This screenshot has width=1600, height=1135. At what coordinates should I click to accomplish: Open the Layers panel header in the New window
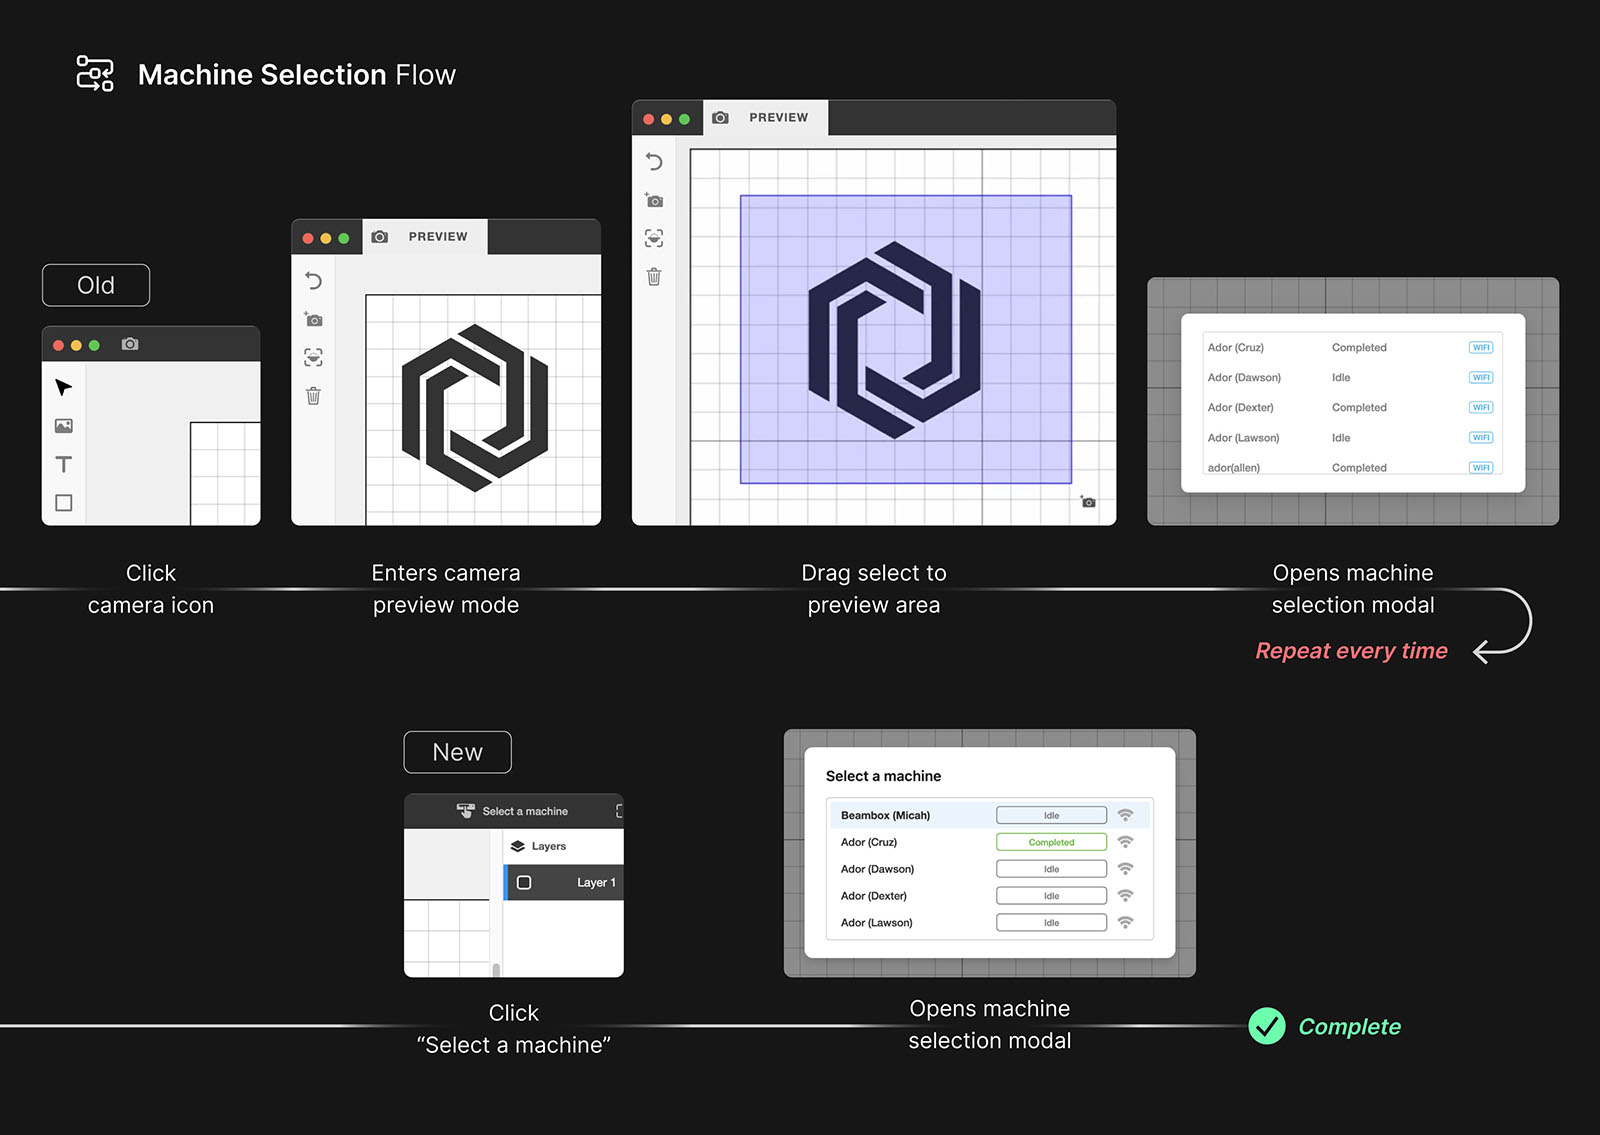(563, 846)
